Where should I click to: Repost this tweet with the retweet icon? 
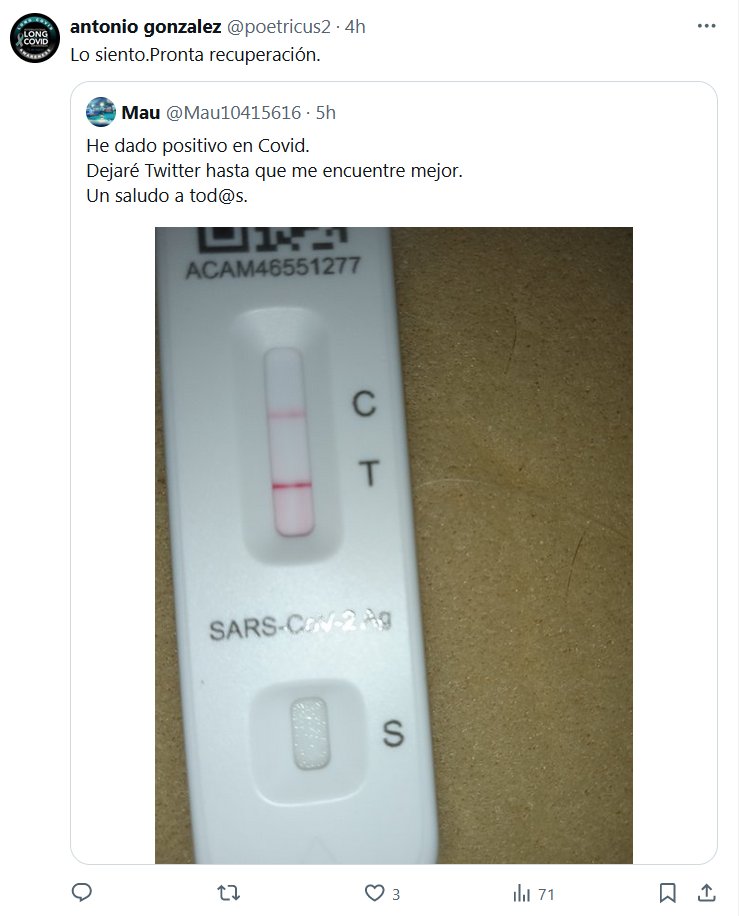click(229, 892)
